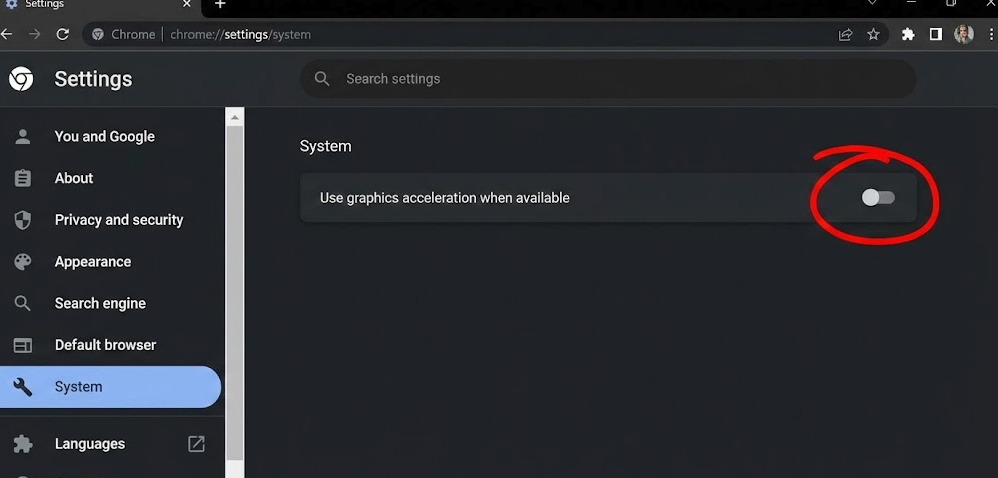The height and width of the screenshot is (478, 998).
Task: Click the share page icon in address bar
Action: pyautogui.click(x=846, y=34)
